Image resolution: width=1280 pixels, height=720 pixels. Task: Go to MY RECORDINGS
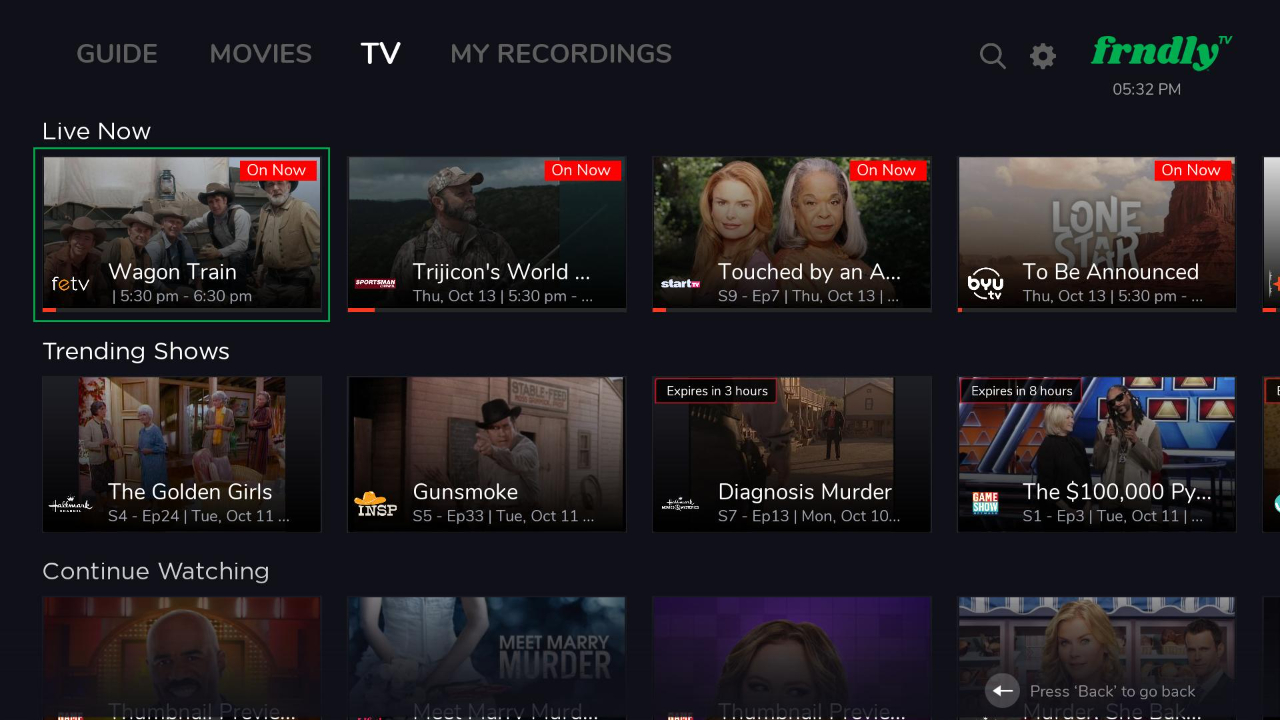560,54
